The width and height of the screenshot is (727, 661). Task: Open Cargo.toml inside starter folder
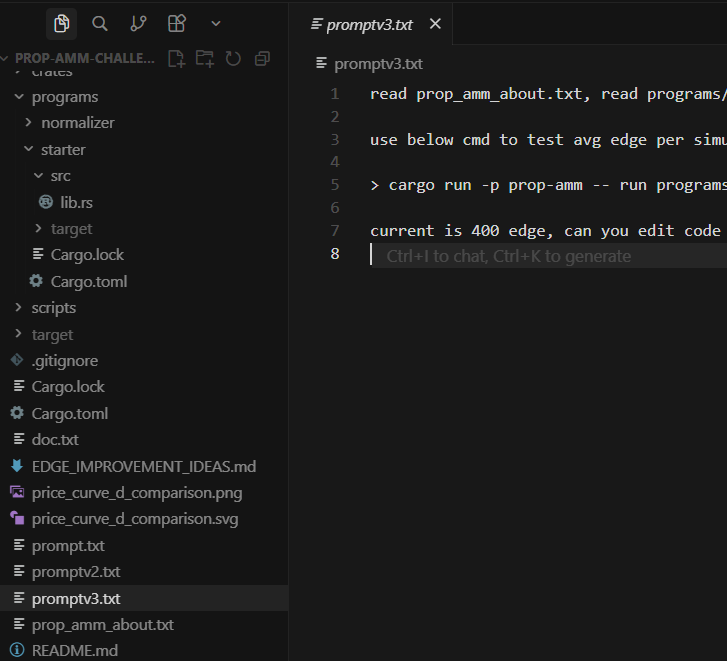click(x=89, y=281)
